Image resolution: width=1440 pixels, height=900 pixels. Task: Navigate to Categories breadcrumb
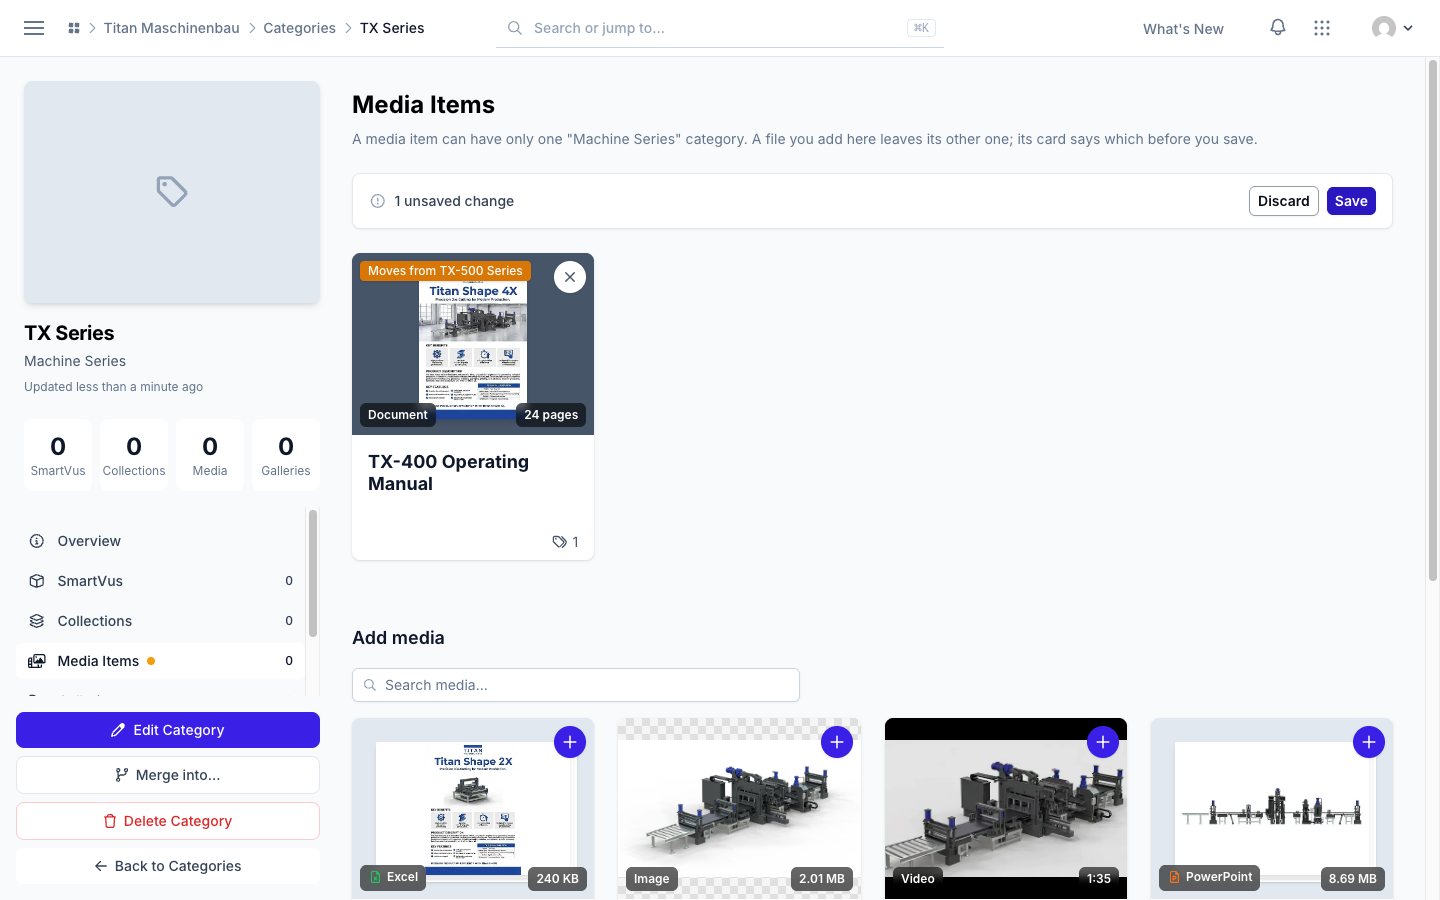299,28
